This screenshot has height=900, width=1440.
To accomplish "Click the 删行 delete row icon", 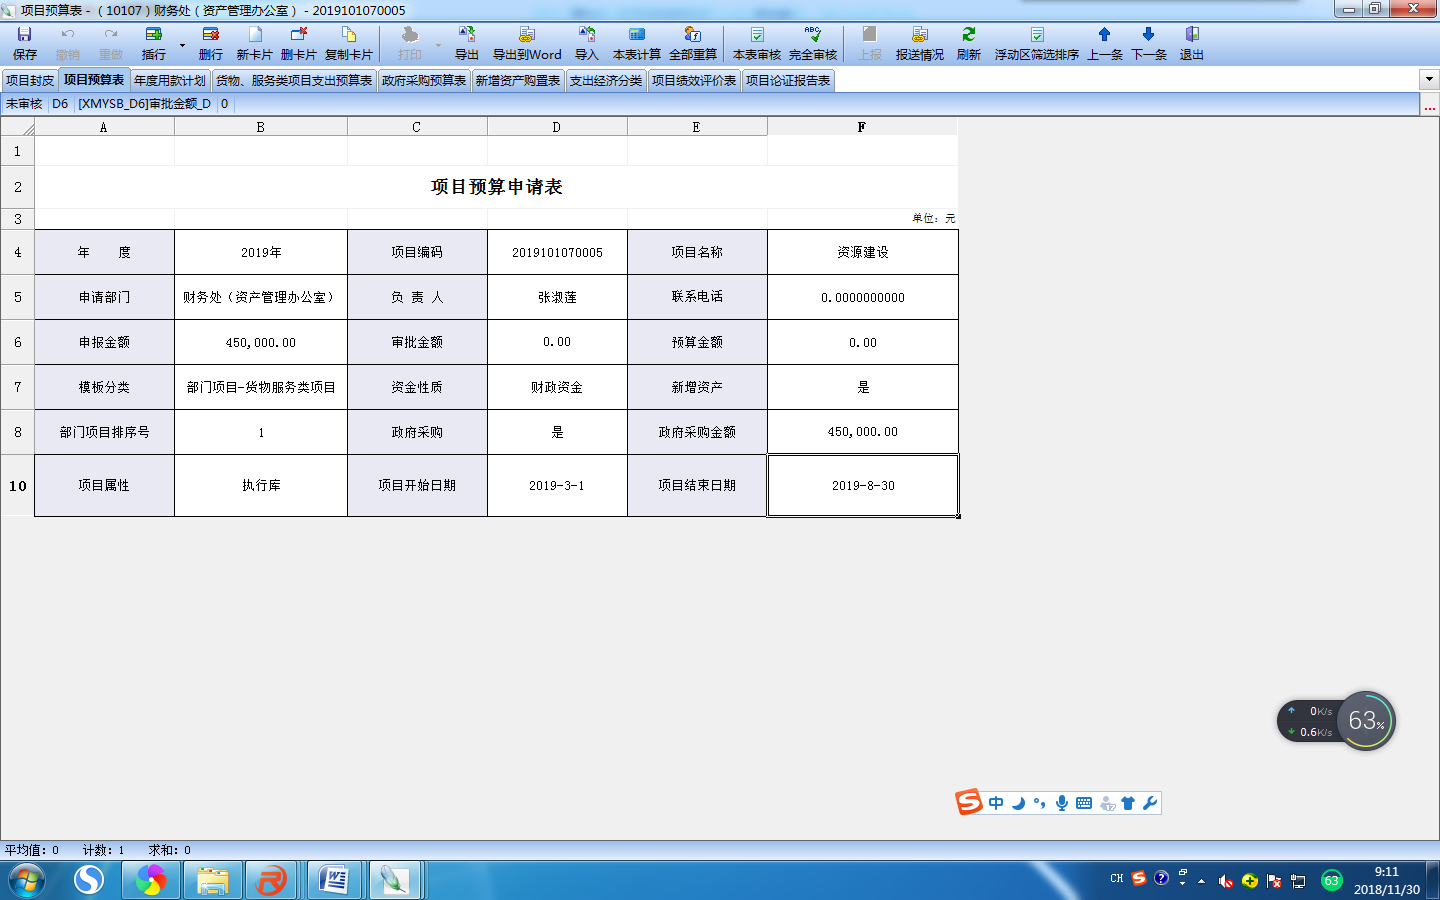I will [210, 43].
